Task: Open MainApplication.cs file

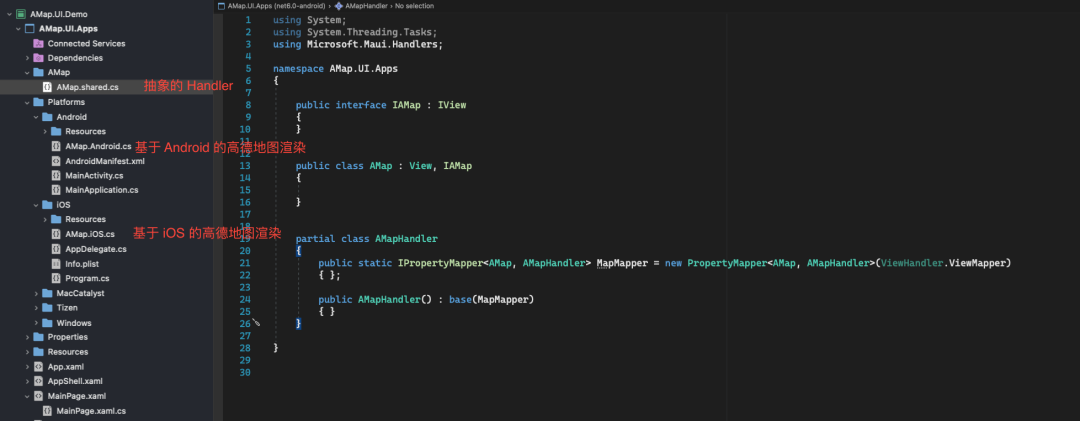Action: pos(102,189)
